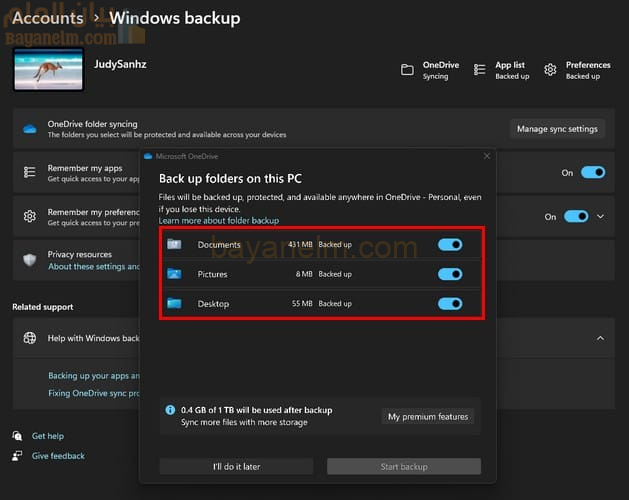Open Learn more about folder backup link
This screenshot has width=629, height=500.
[219, 220]
